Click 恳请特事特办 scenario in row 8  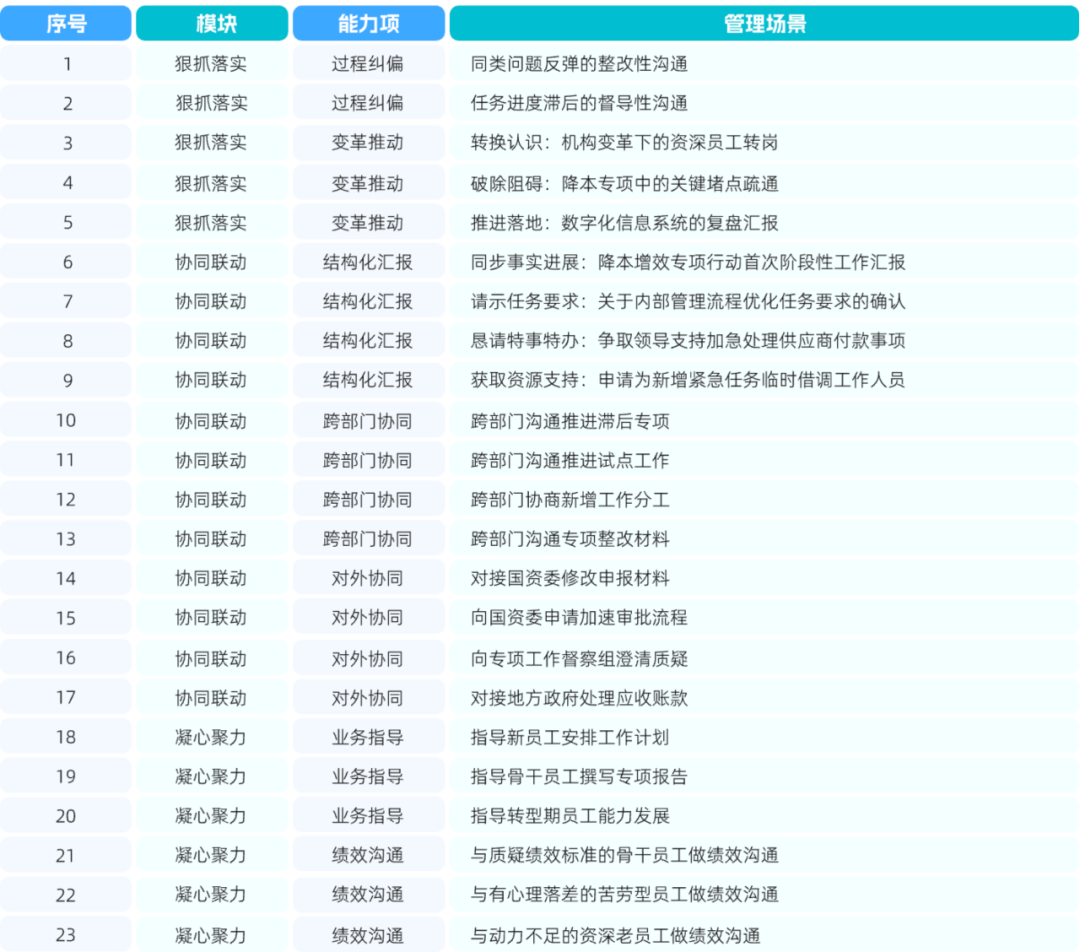click(x=687, y=341)
